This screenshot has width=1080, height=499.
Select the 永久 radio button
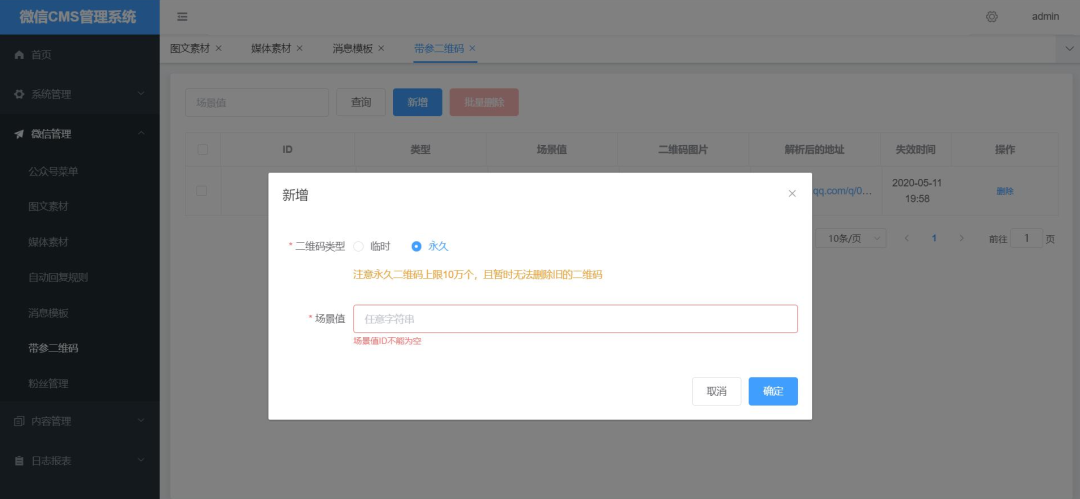[416, 246]
